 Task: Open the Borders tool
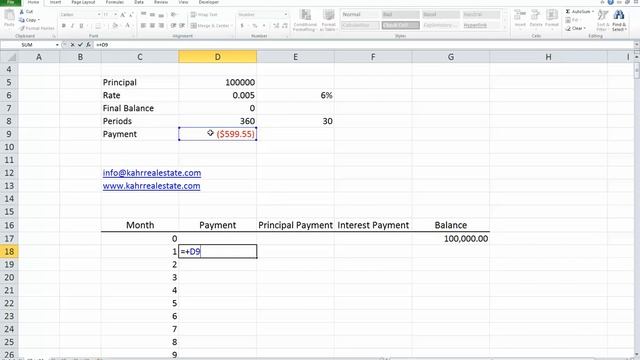pyautogui.click(x=98, y=26)
